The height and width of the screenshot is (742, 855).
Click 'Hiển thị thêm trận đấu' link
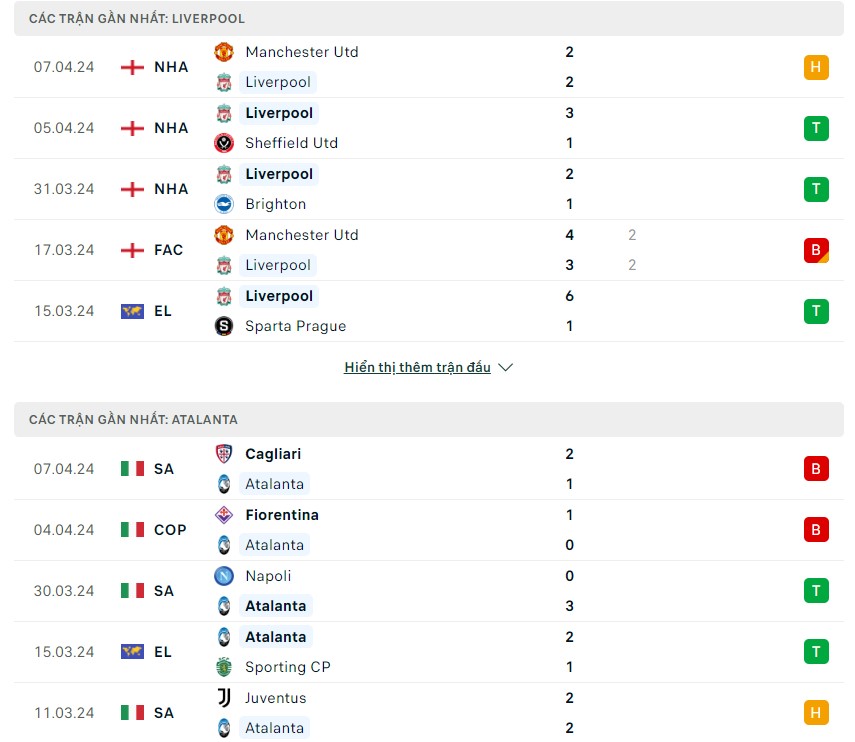pyautogui.click(x=417, y=367)
